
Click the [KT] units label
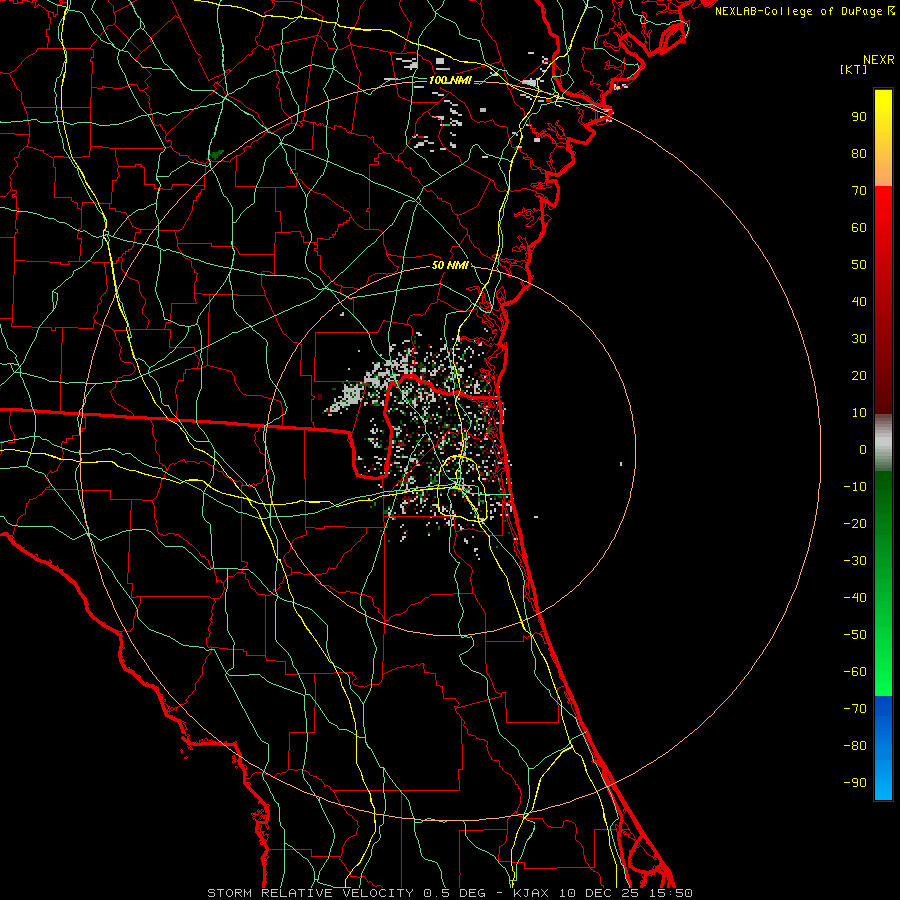click(854, 69)
